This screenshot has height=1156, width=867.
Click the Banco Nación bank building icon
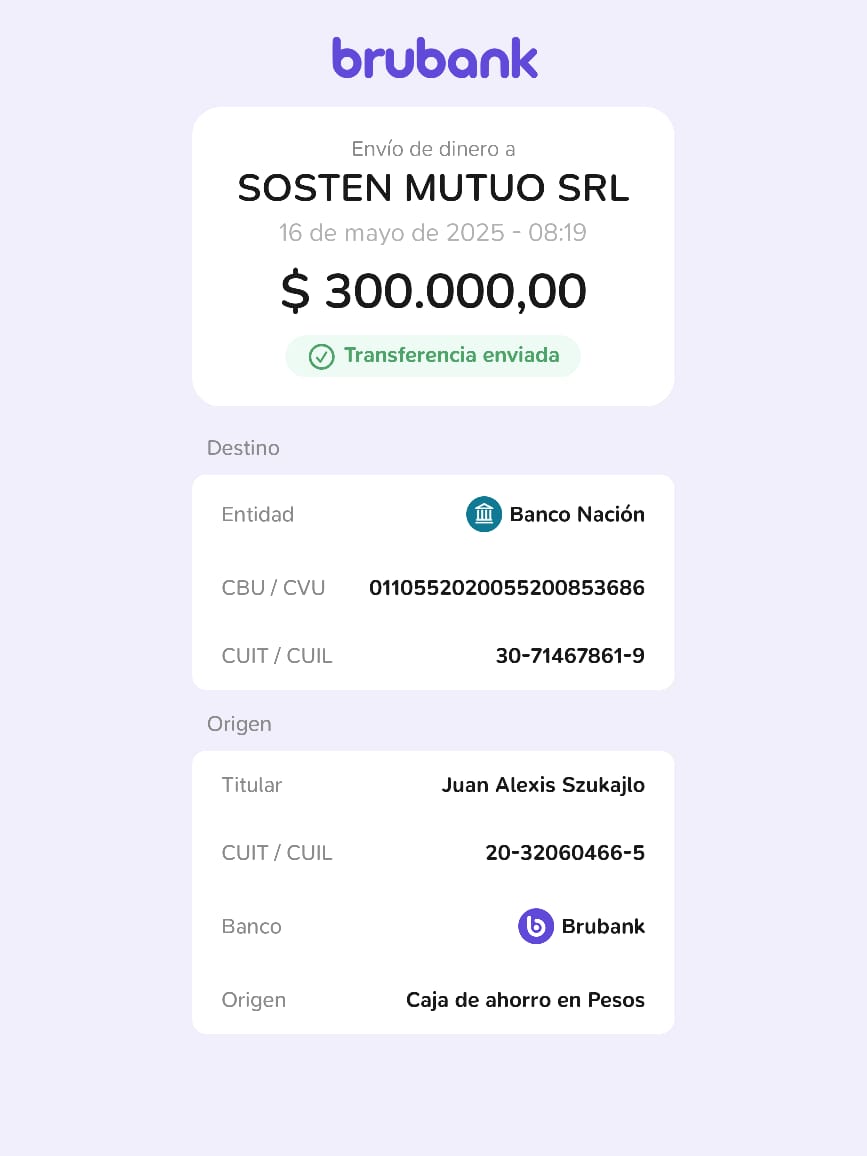(484, 514)
